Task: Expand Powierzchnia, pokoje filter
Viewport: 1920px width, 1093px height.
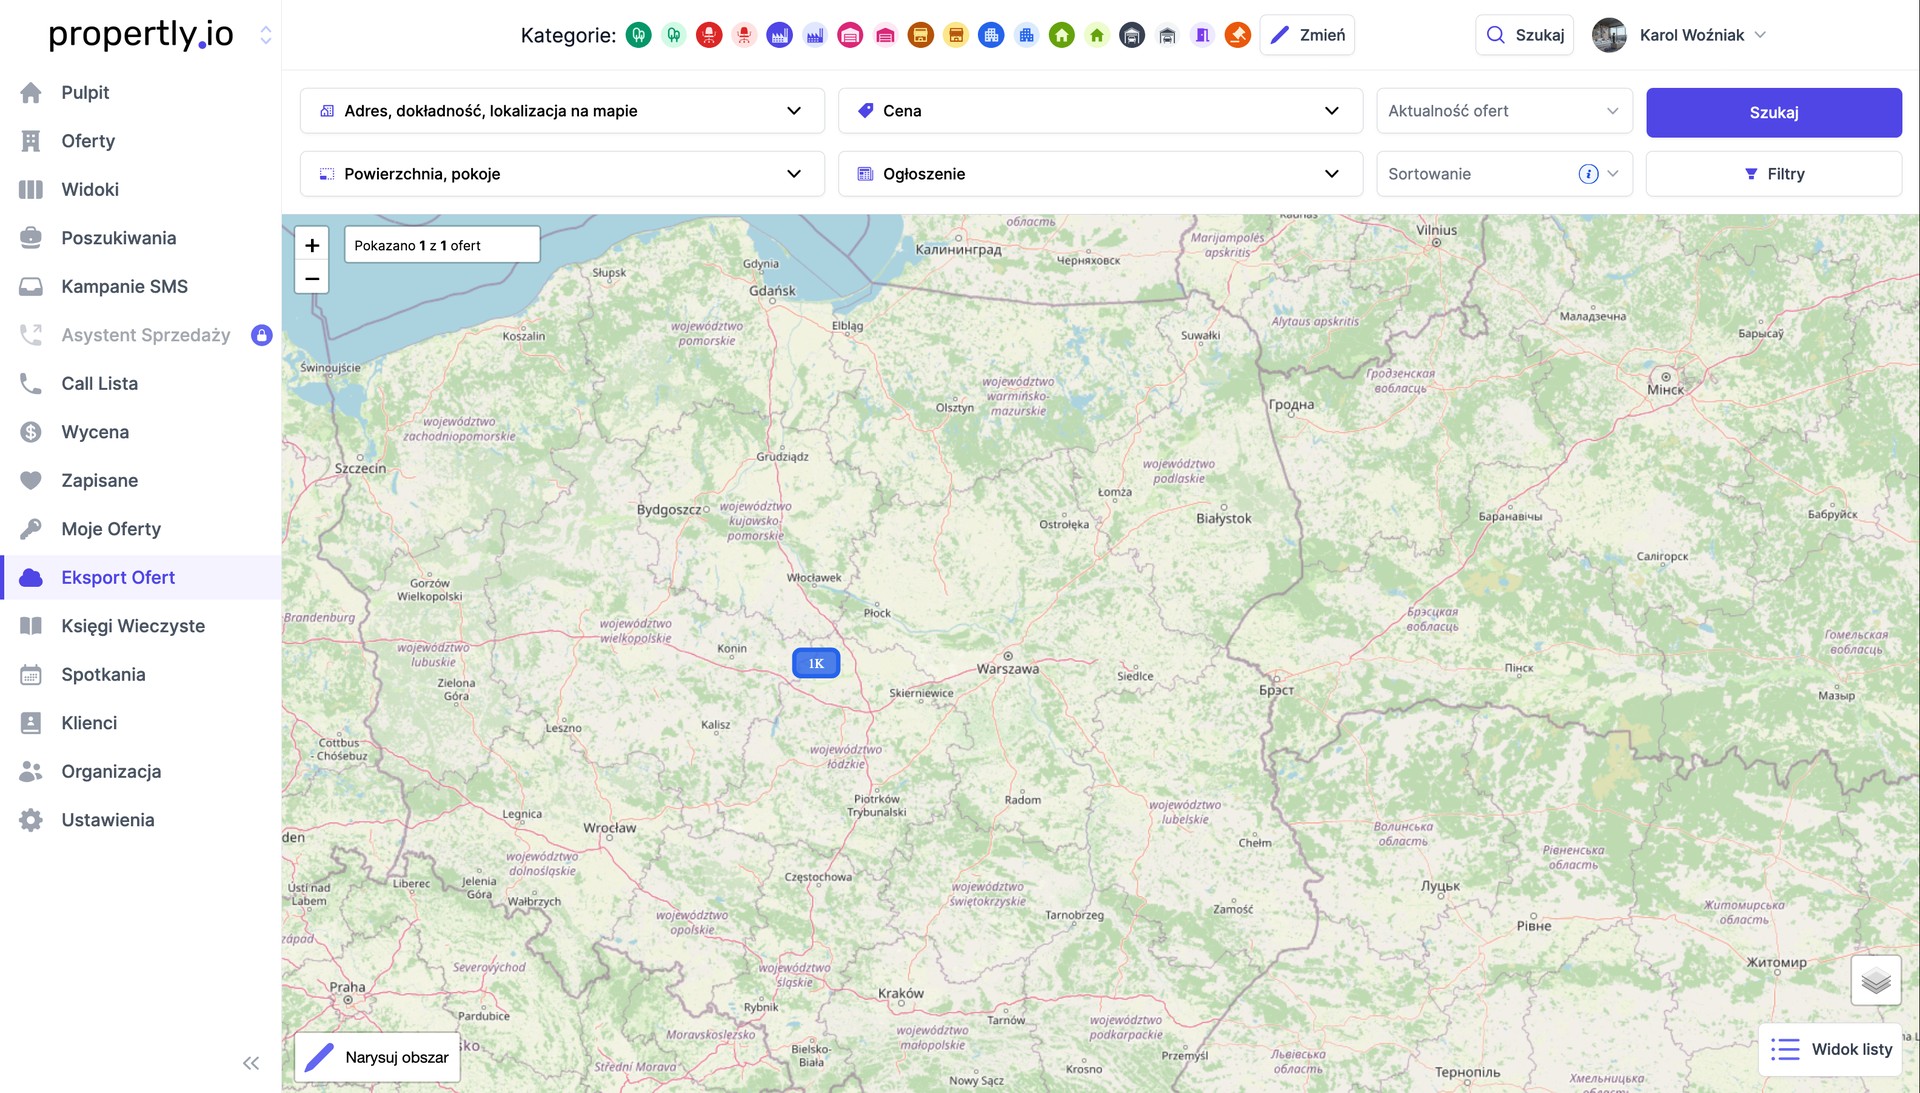Action: [561, 174]
